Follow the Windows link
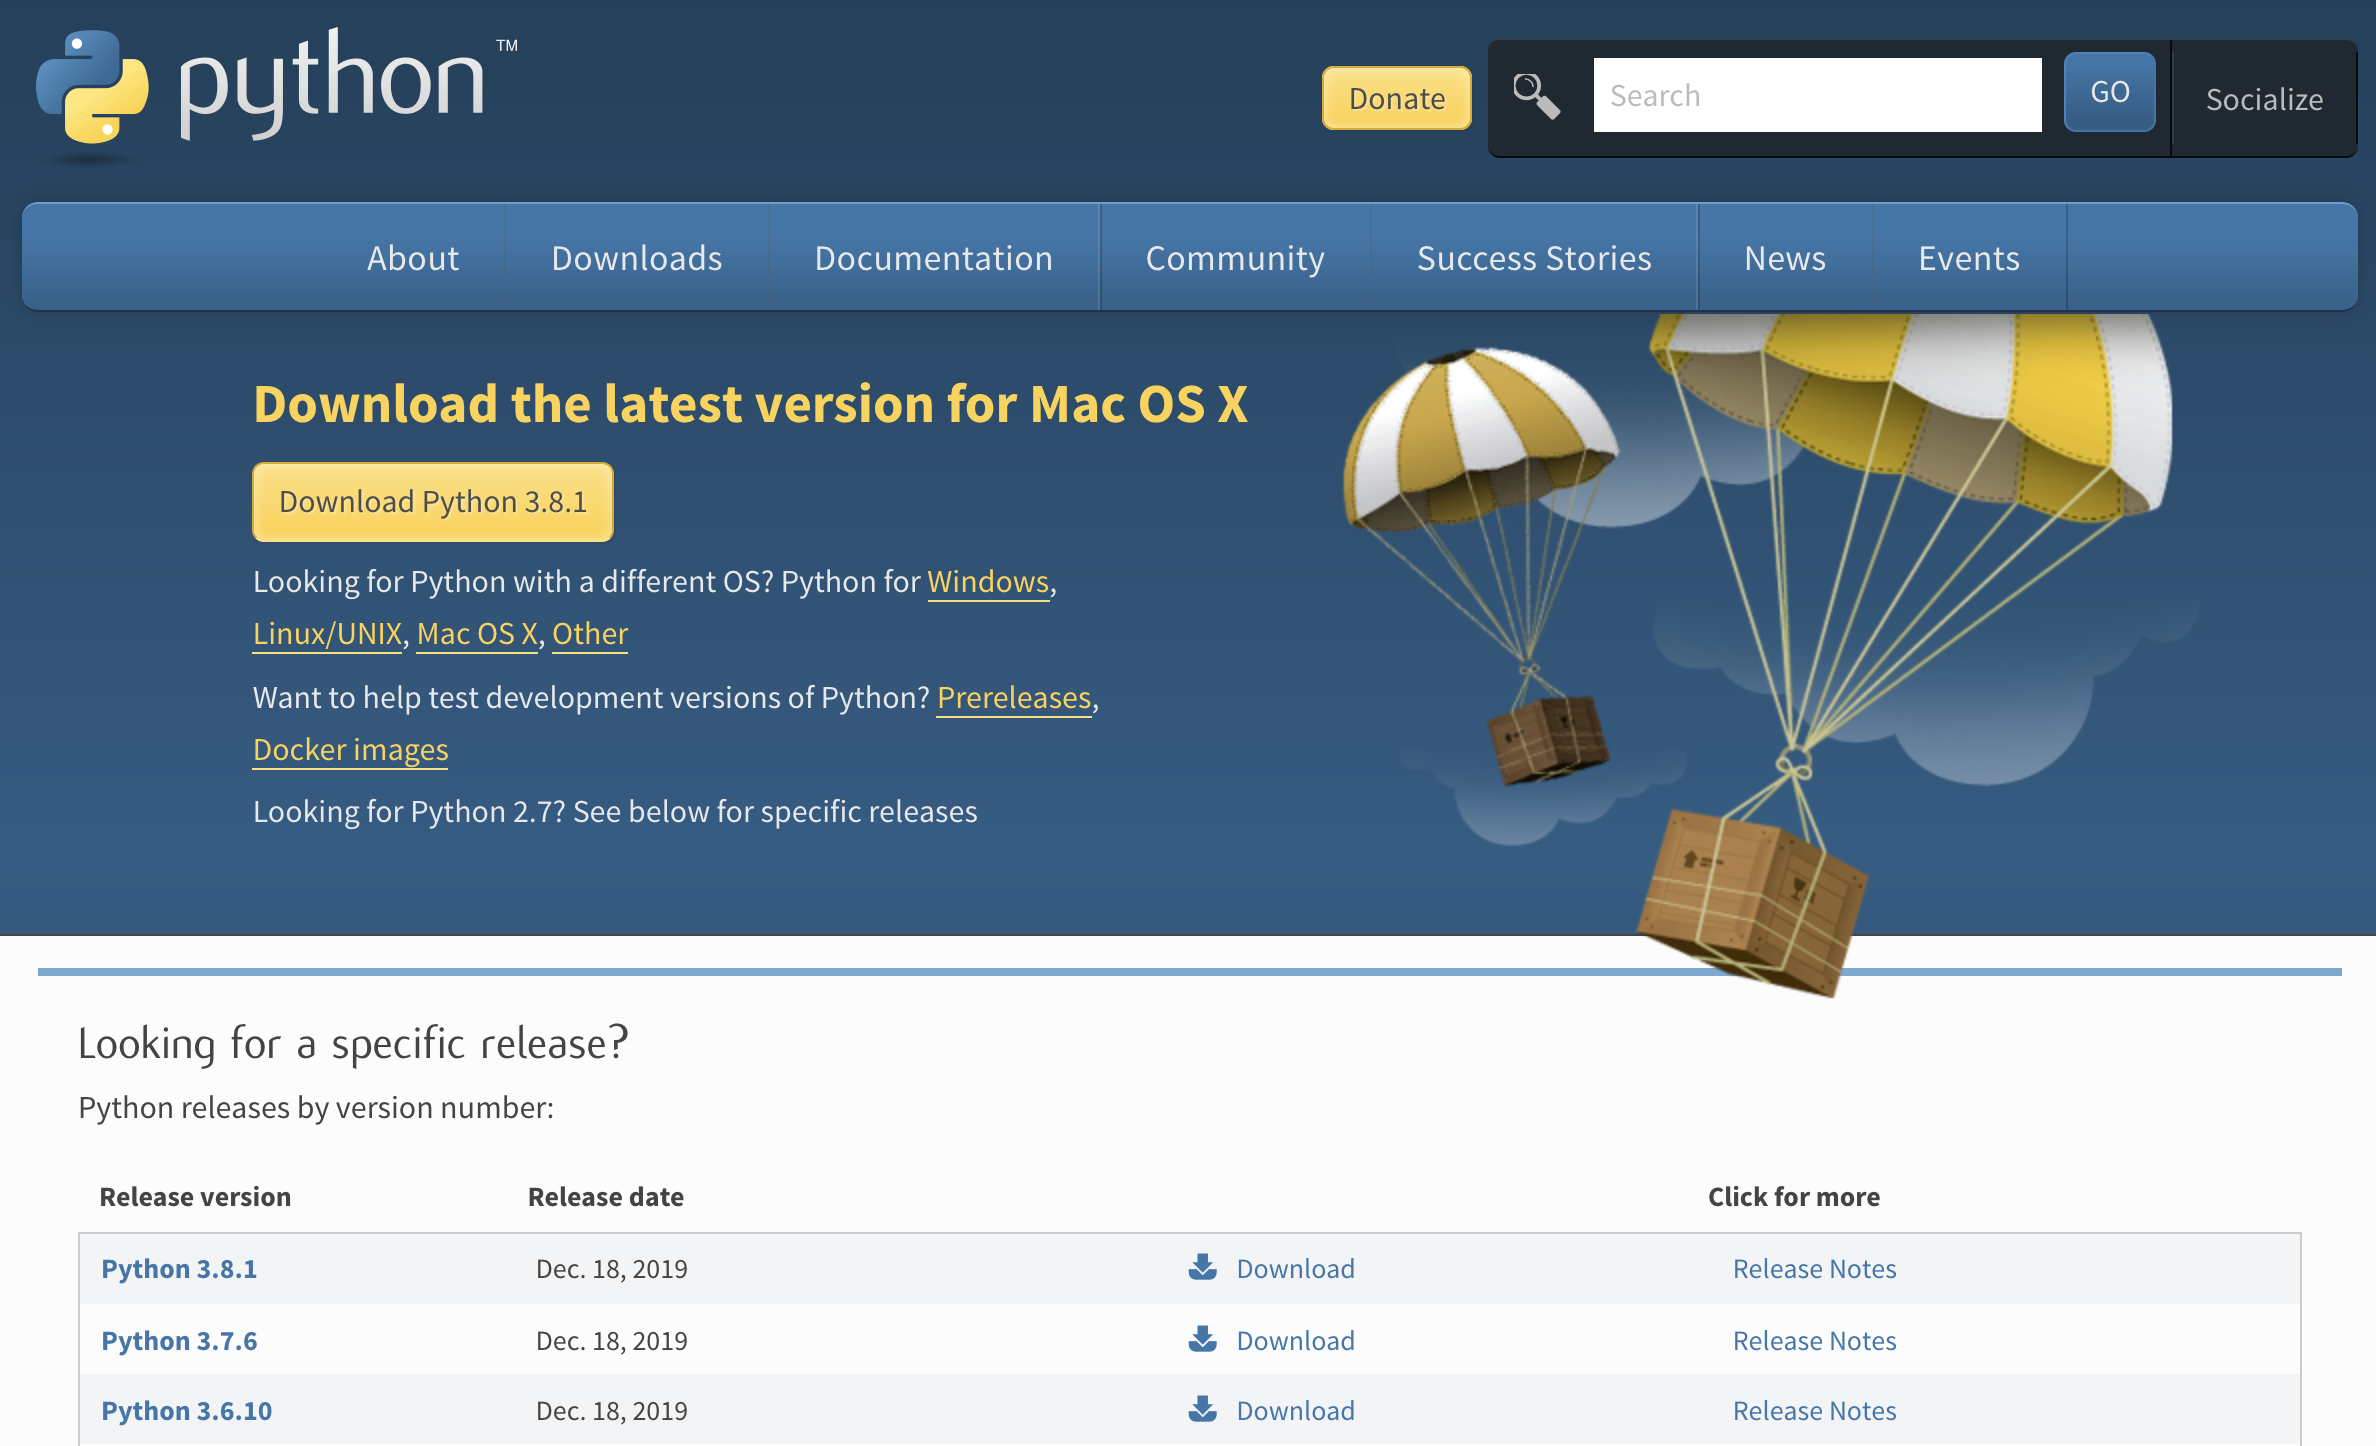Viewport: 2376px width, 1446px height. 988,582
